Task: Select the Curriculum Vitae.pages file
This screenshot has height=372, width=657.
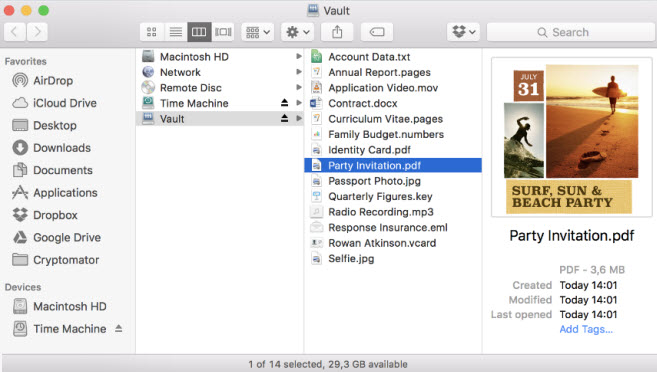Action: click(x=393, y=119)
